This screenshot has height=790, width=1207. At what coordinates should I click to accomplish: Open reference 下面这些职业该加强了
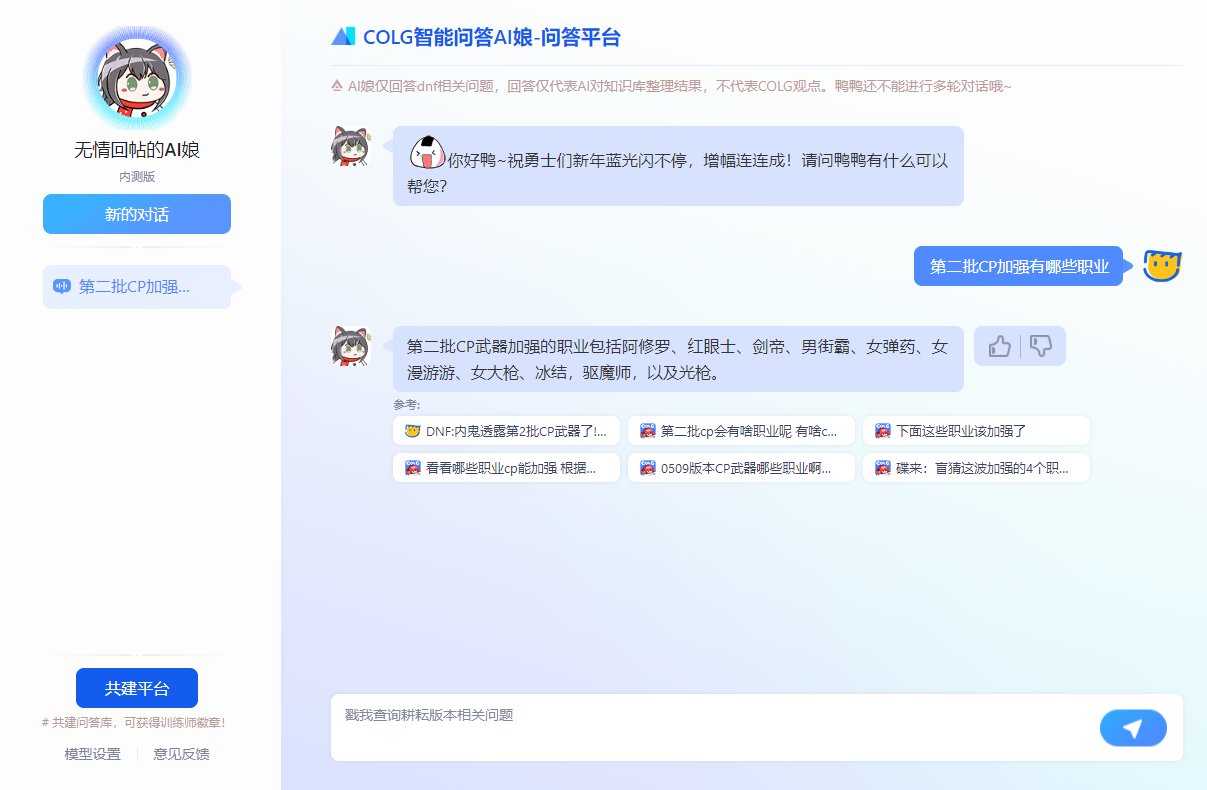click(976, 431)
